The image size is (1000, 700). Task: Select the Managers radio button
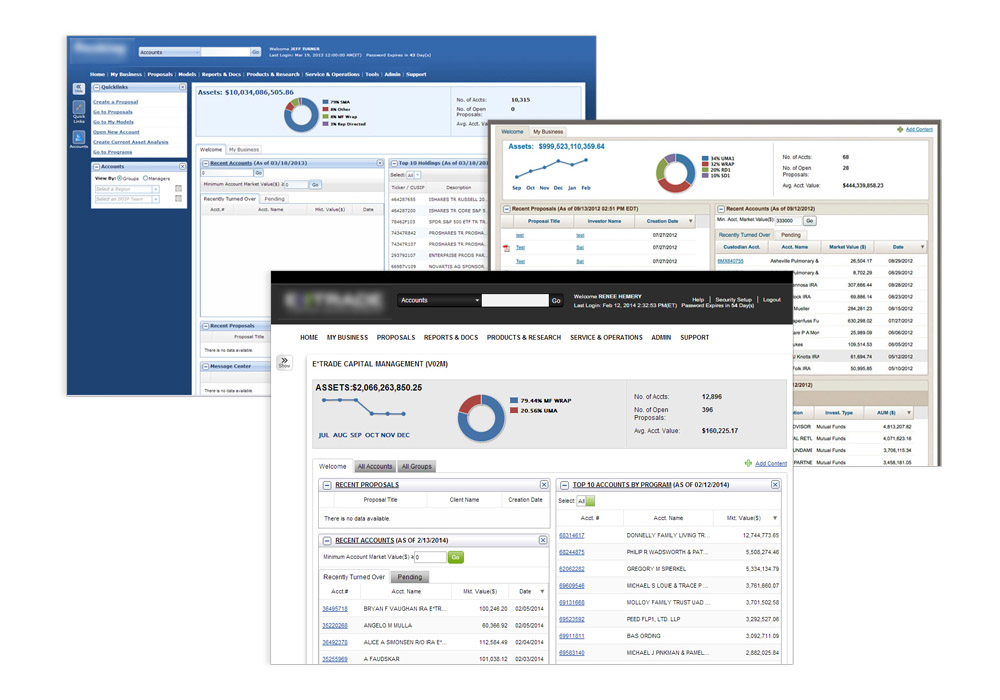pyautogui.click(x=145, y=179)
